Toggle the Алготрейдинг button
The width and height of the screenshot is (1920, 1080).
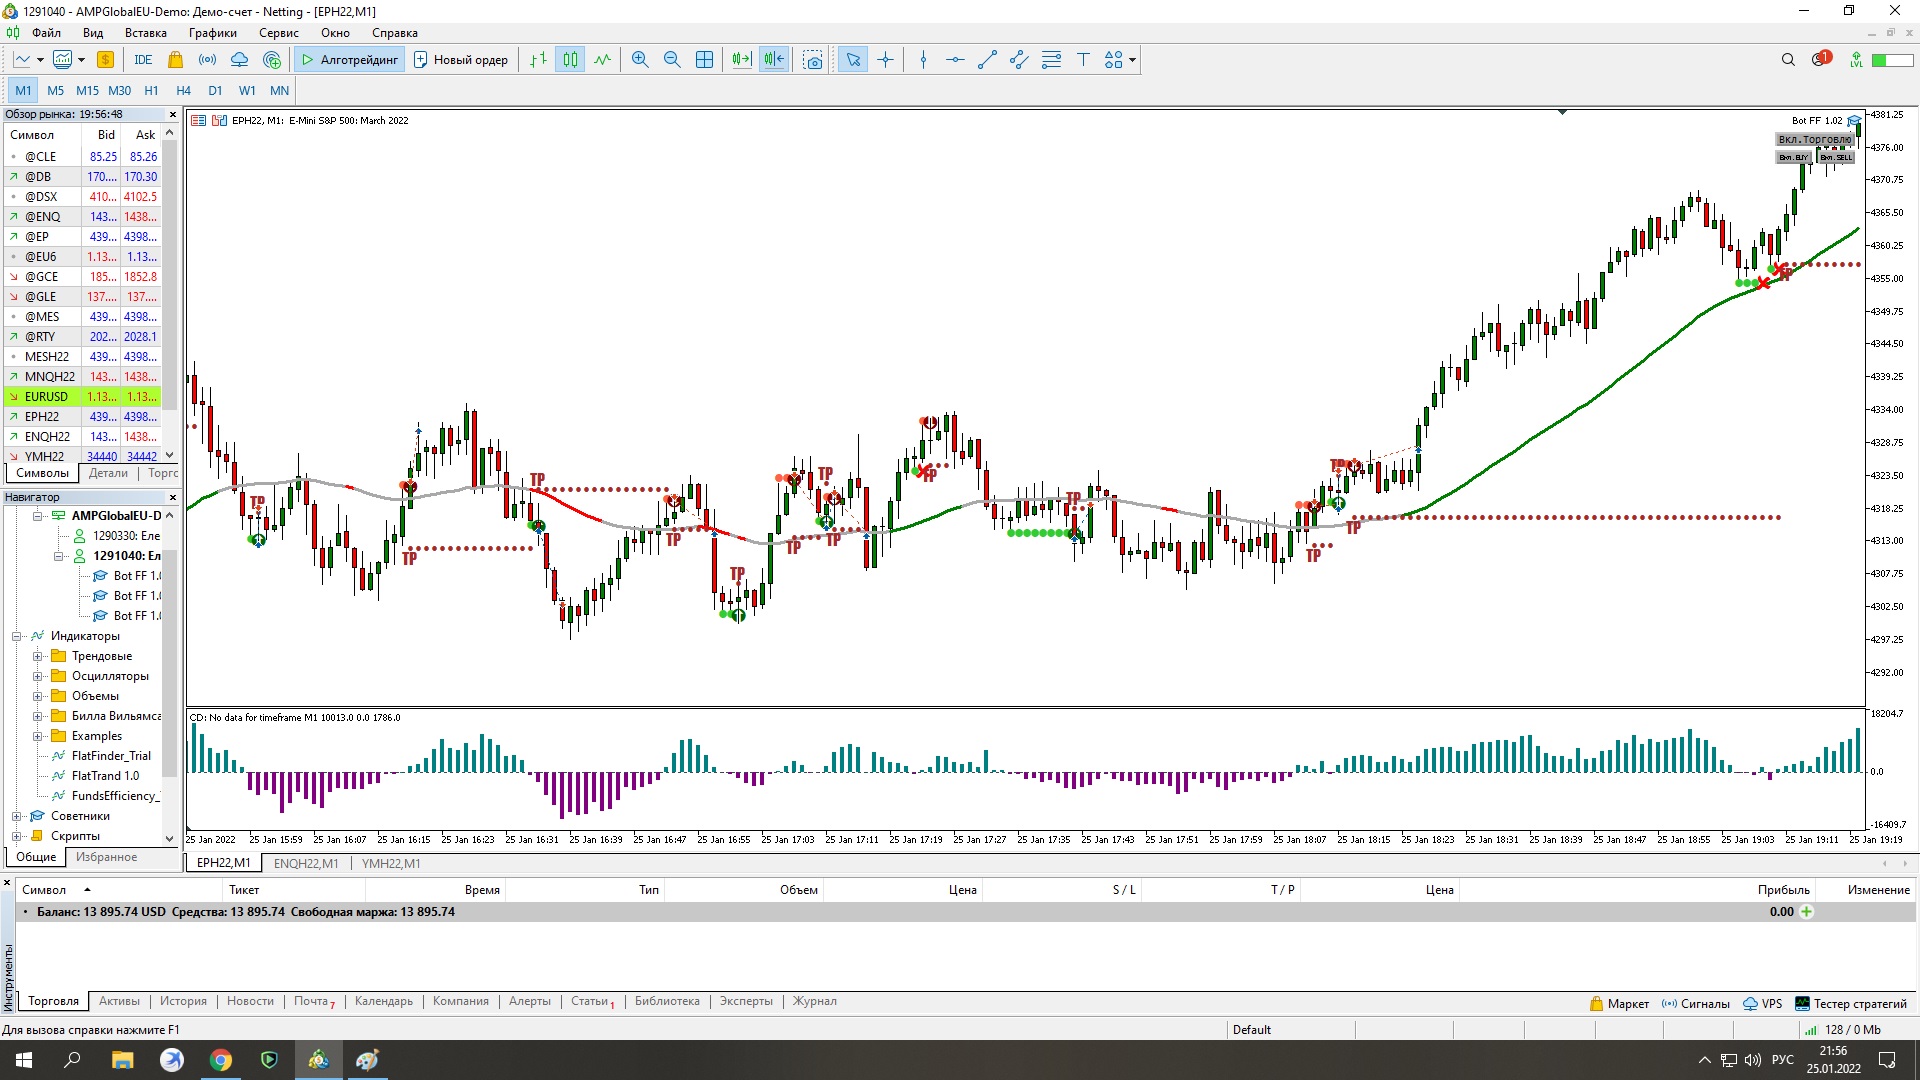click(x=349, y=60)
